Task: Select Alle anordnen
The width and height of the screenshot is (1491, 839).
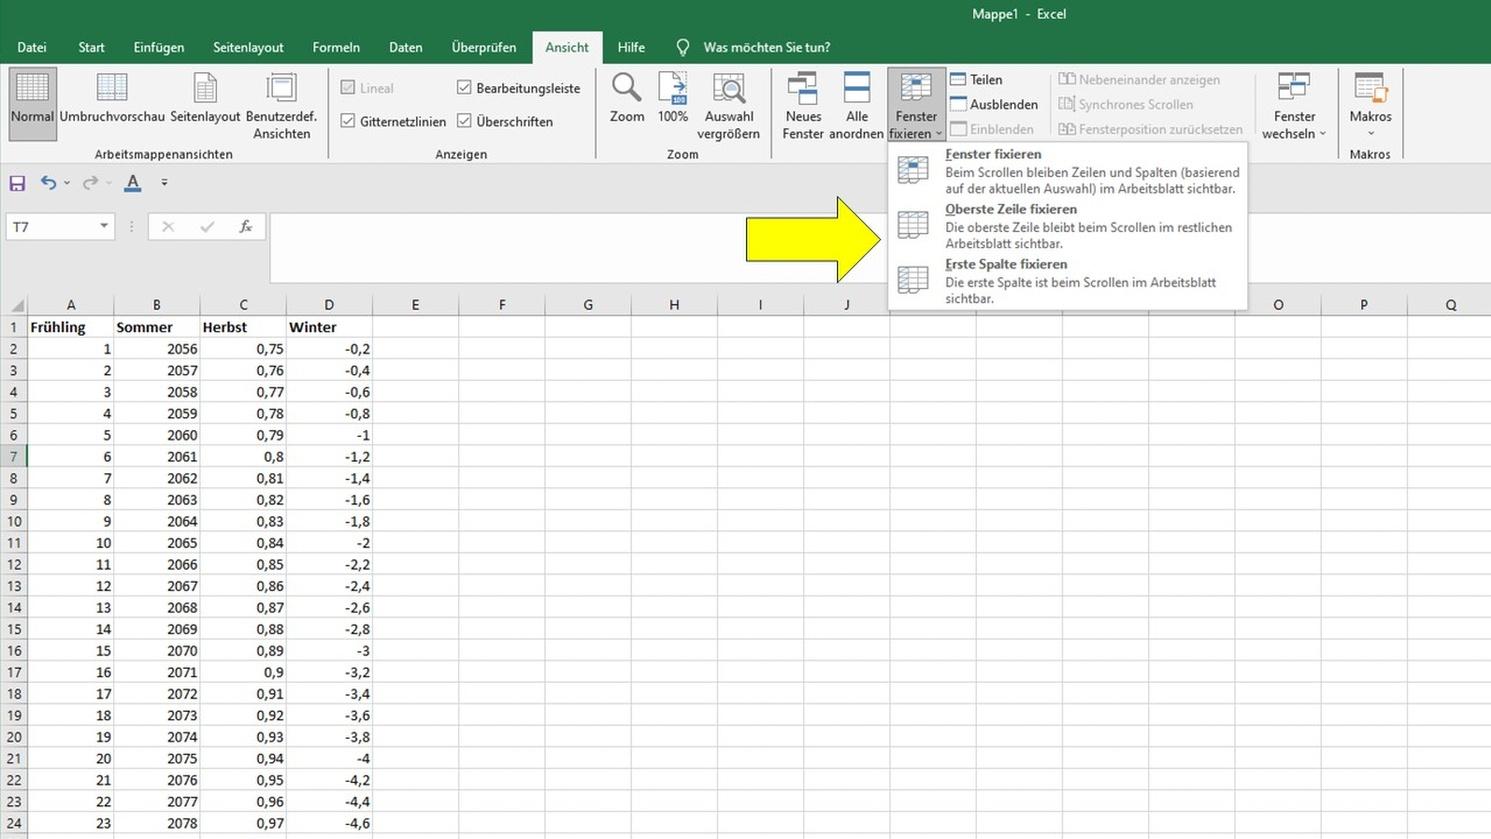Action: (856, 100)
